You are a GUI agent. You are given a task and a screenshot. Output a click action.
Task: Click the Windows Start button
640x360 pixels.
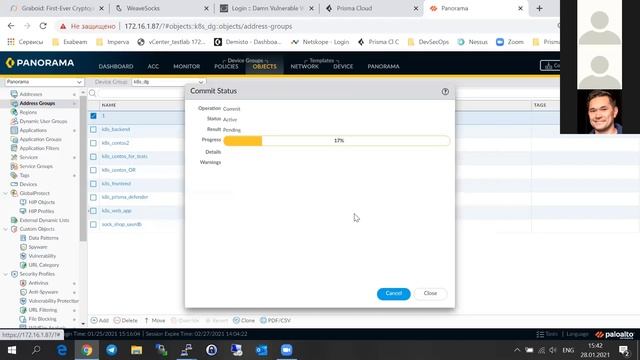pyautogui.click(x=12, y=350)
